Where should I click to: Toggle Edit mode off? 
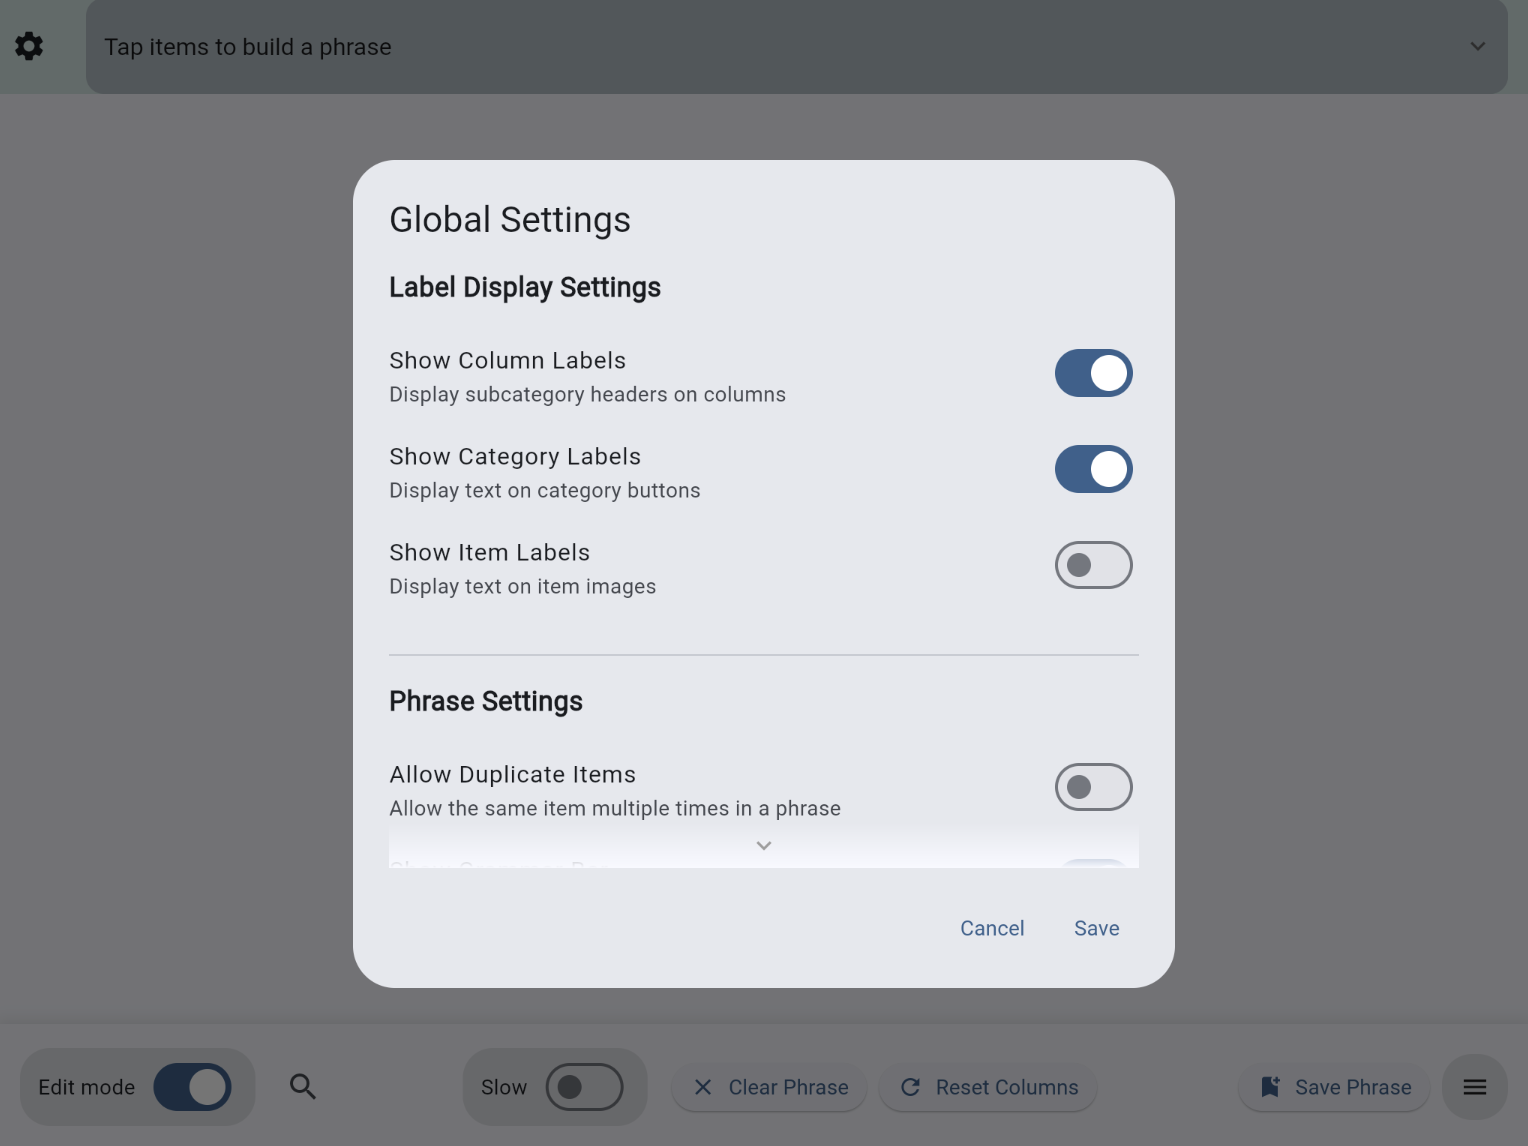pos(192,1087)
